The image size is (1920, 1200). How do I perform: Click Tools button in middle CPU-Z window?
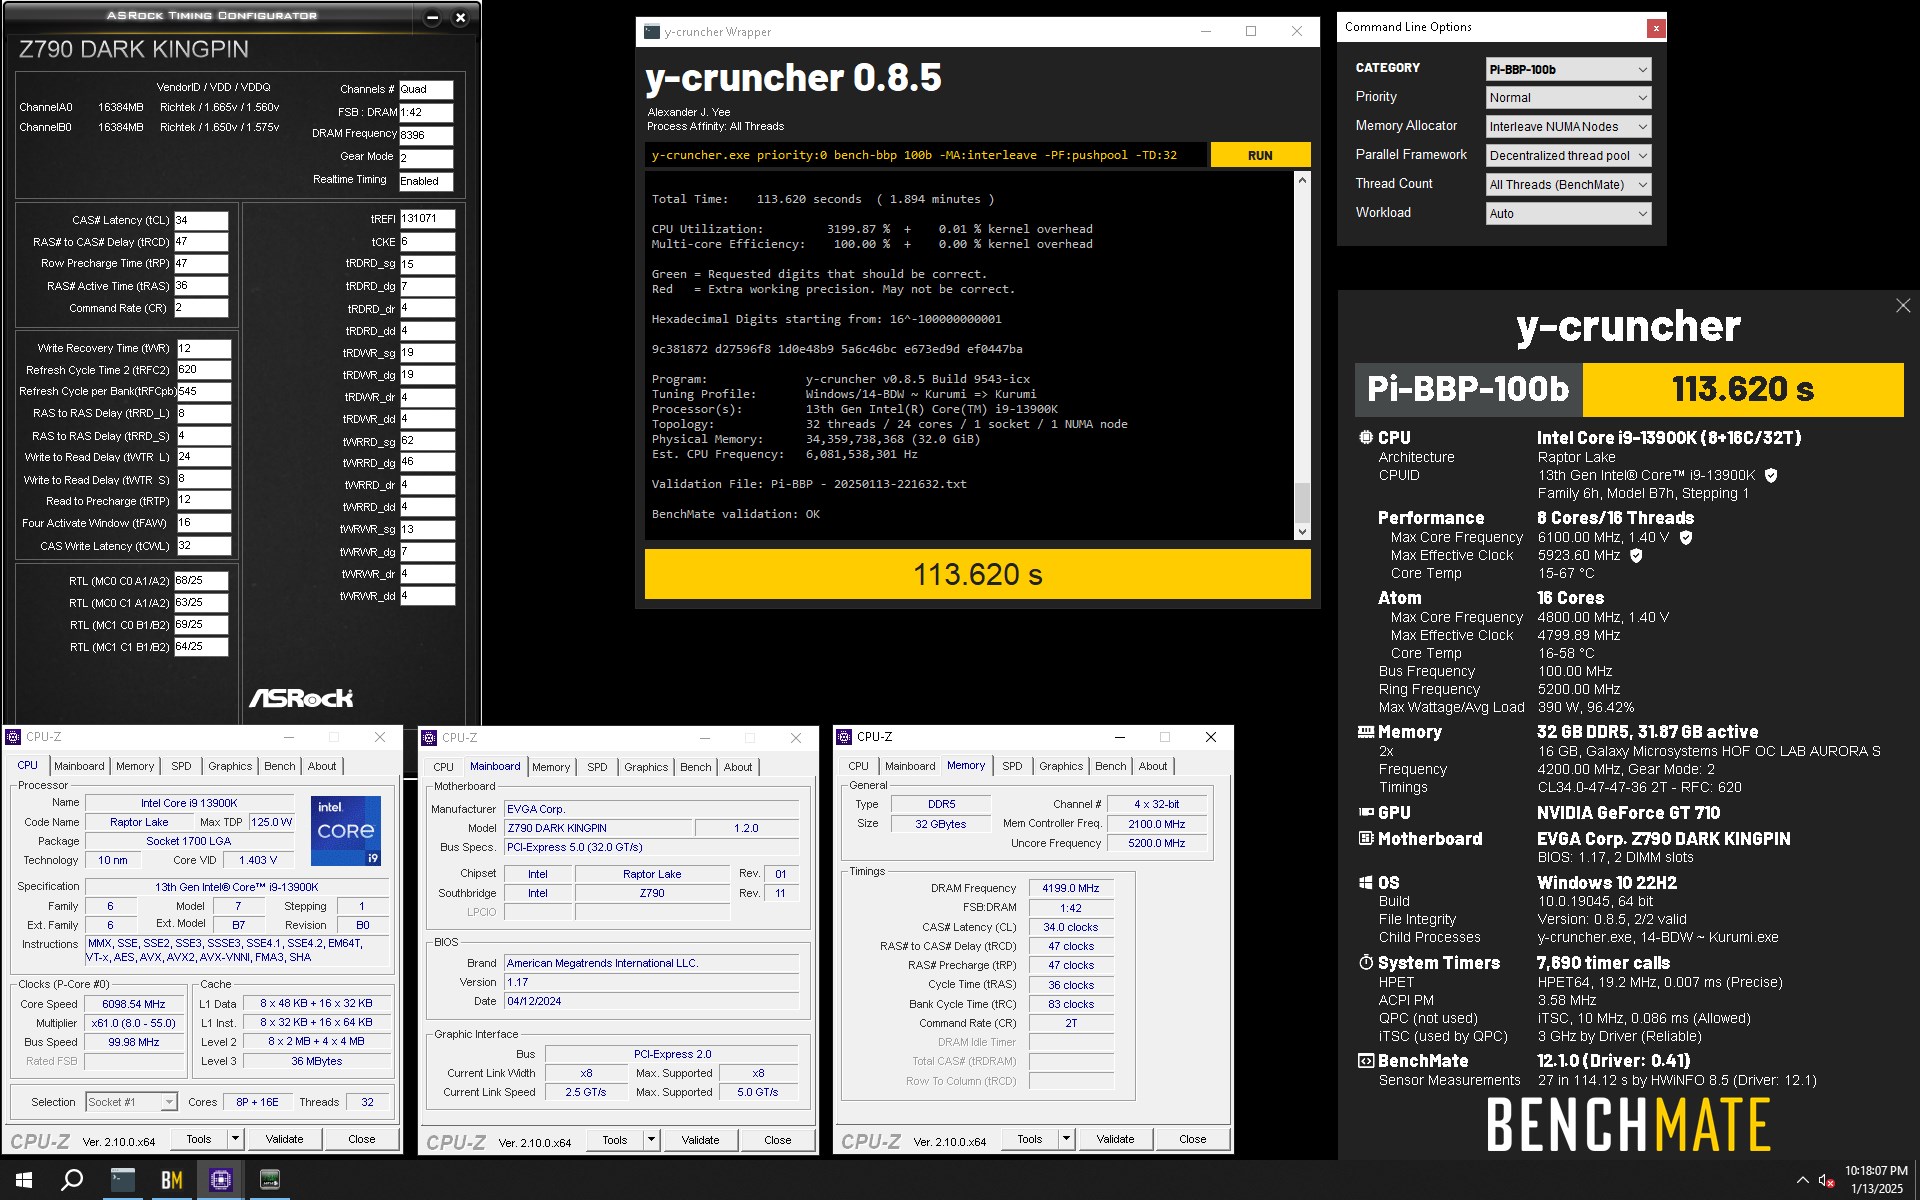(615, 1140)
